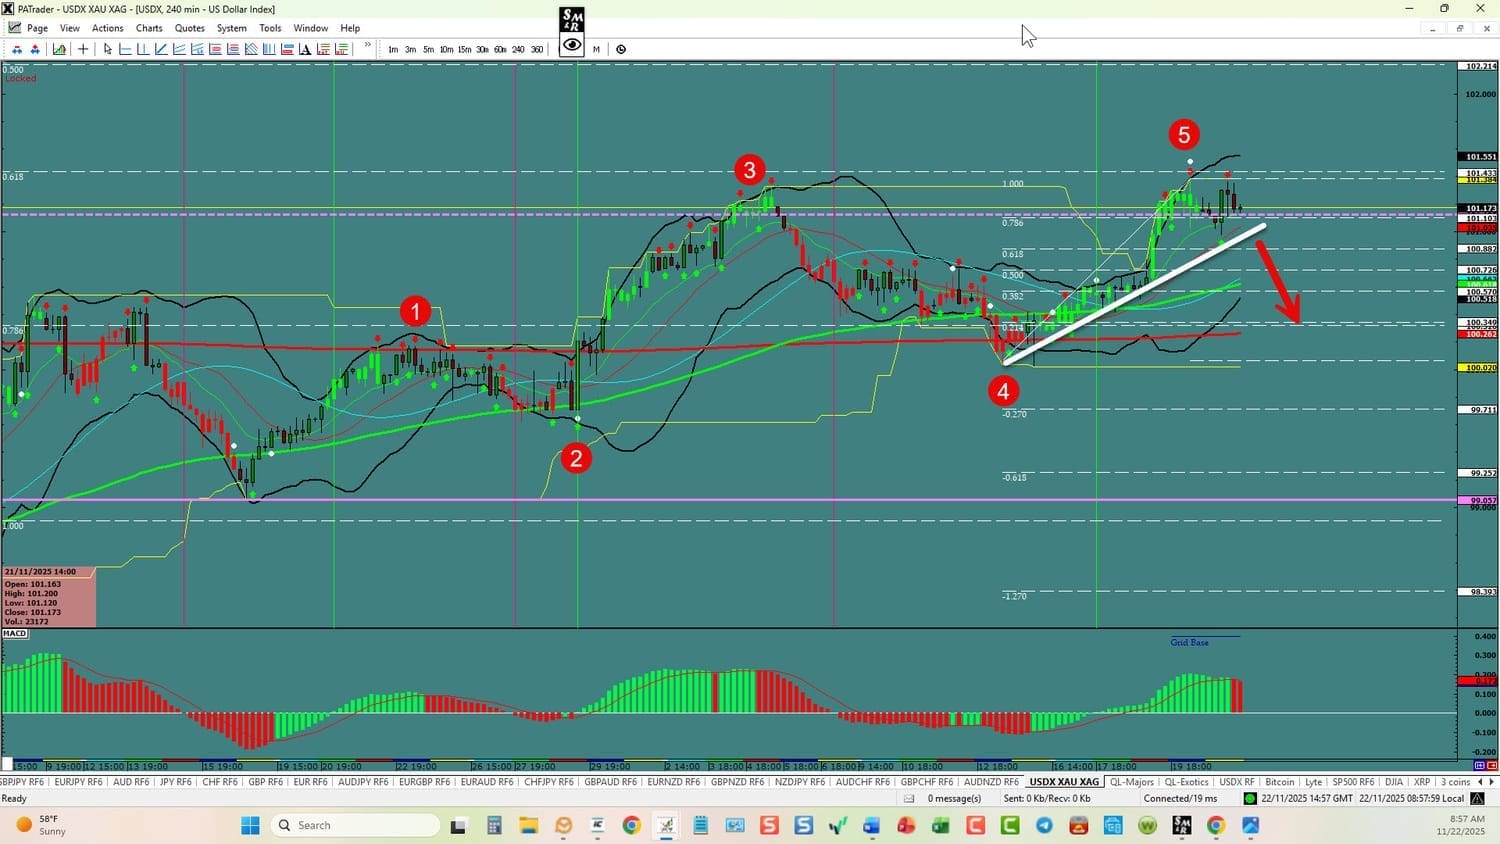
Task: Switch to the EURJPY RF6 tab
Action: [x=78, y=782]
